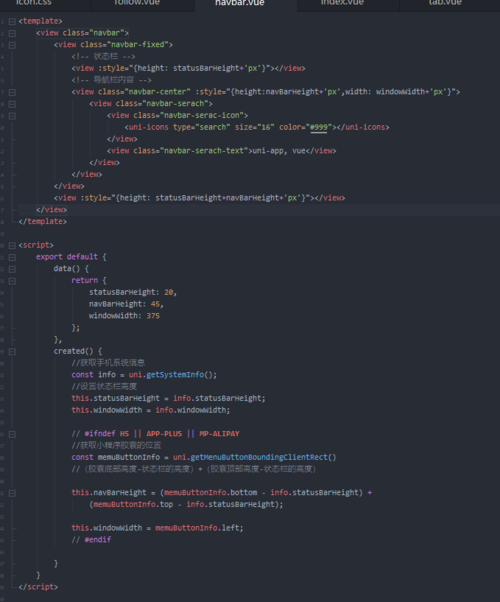Collapse the navbar-serach view fold marker
The height and width of the screenshot is (602, 500).
coord(12,104)
